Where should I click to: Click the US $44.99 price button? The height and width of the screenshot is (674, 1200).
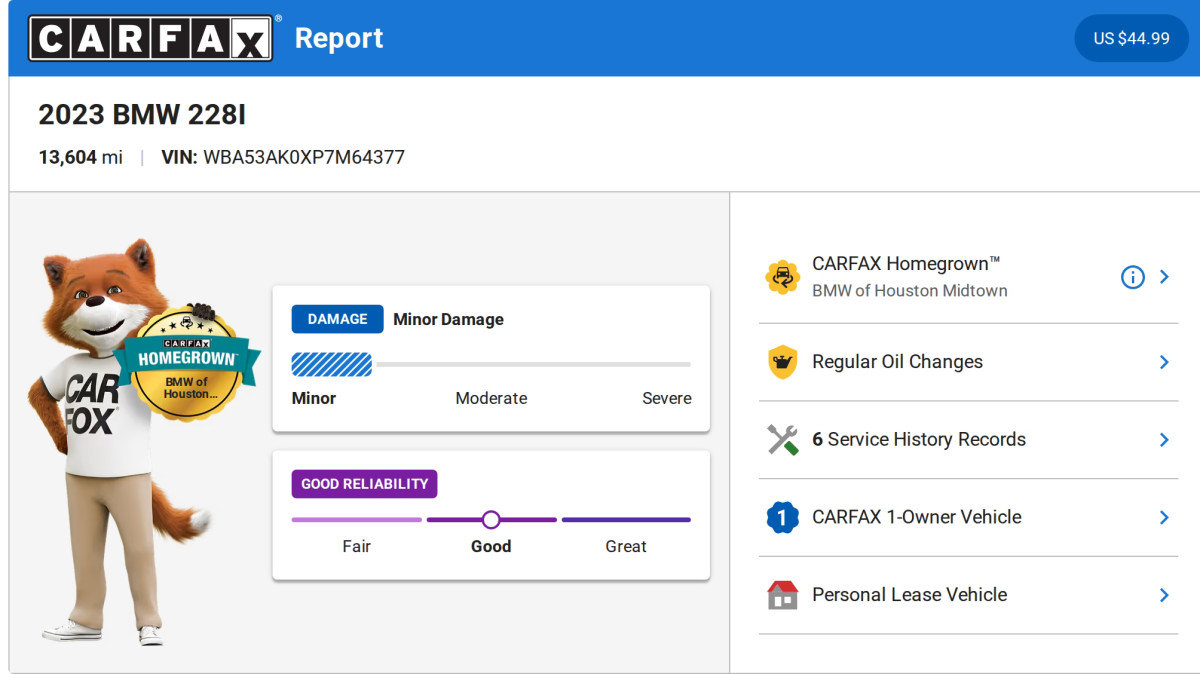(1131, 38)
